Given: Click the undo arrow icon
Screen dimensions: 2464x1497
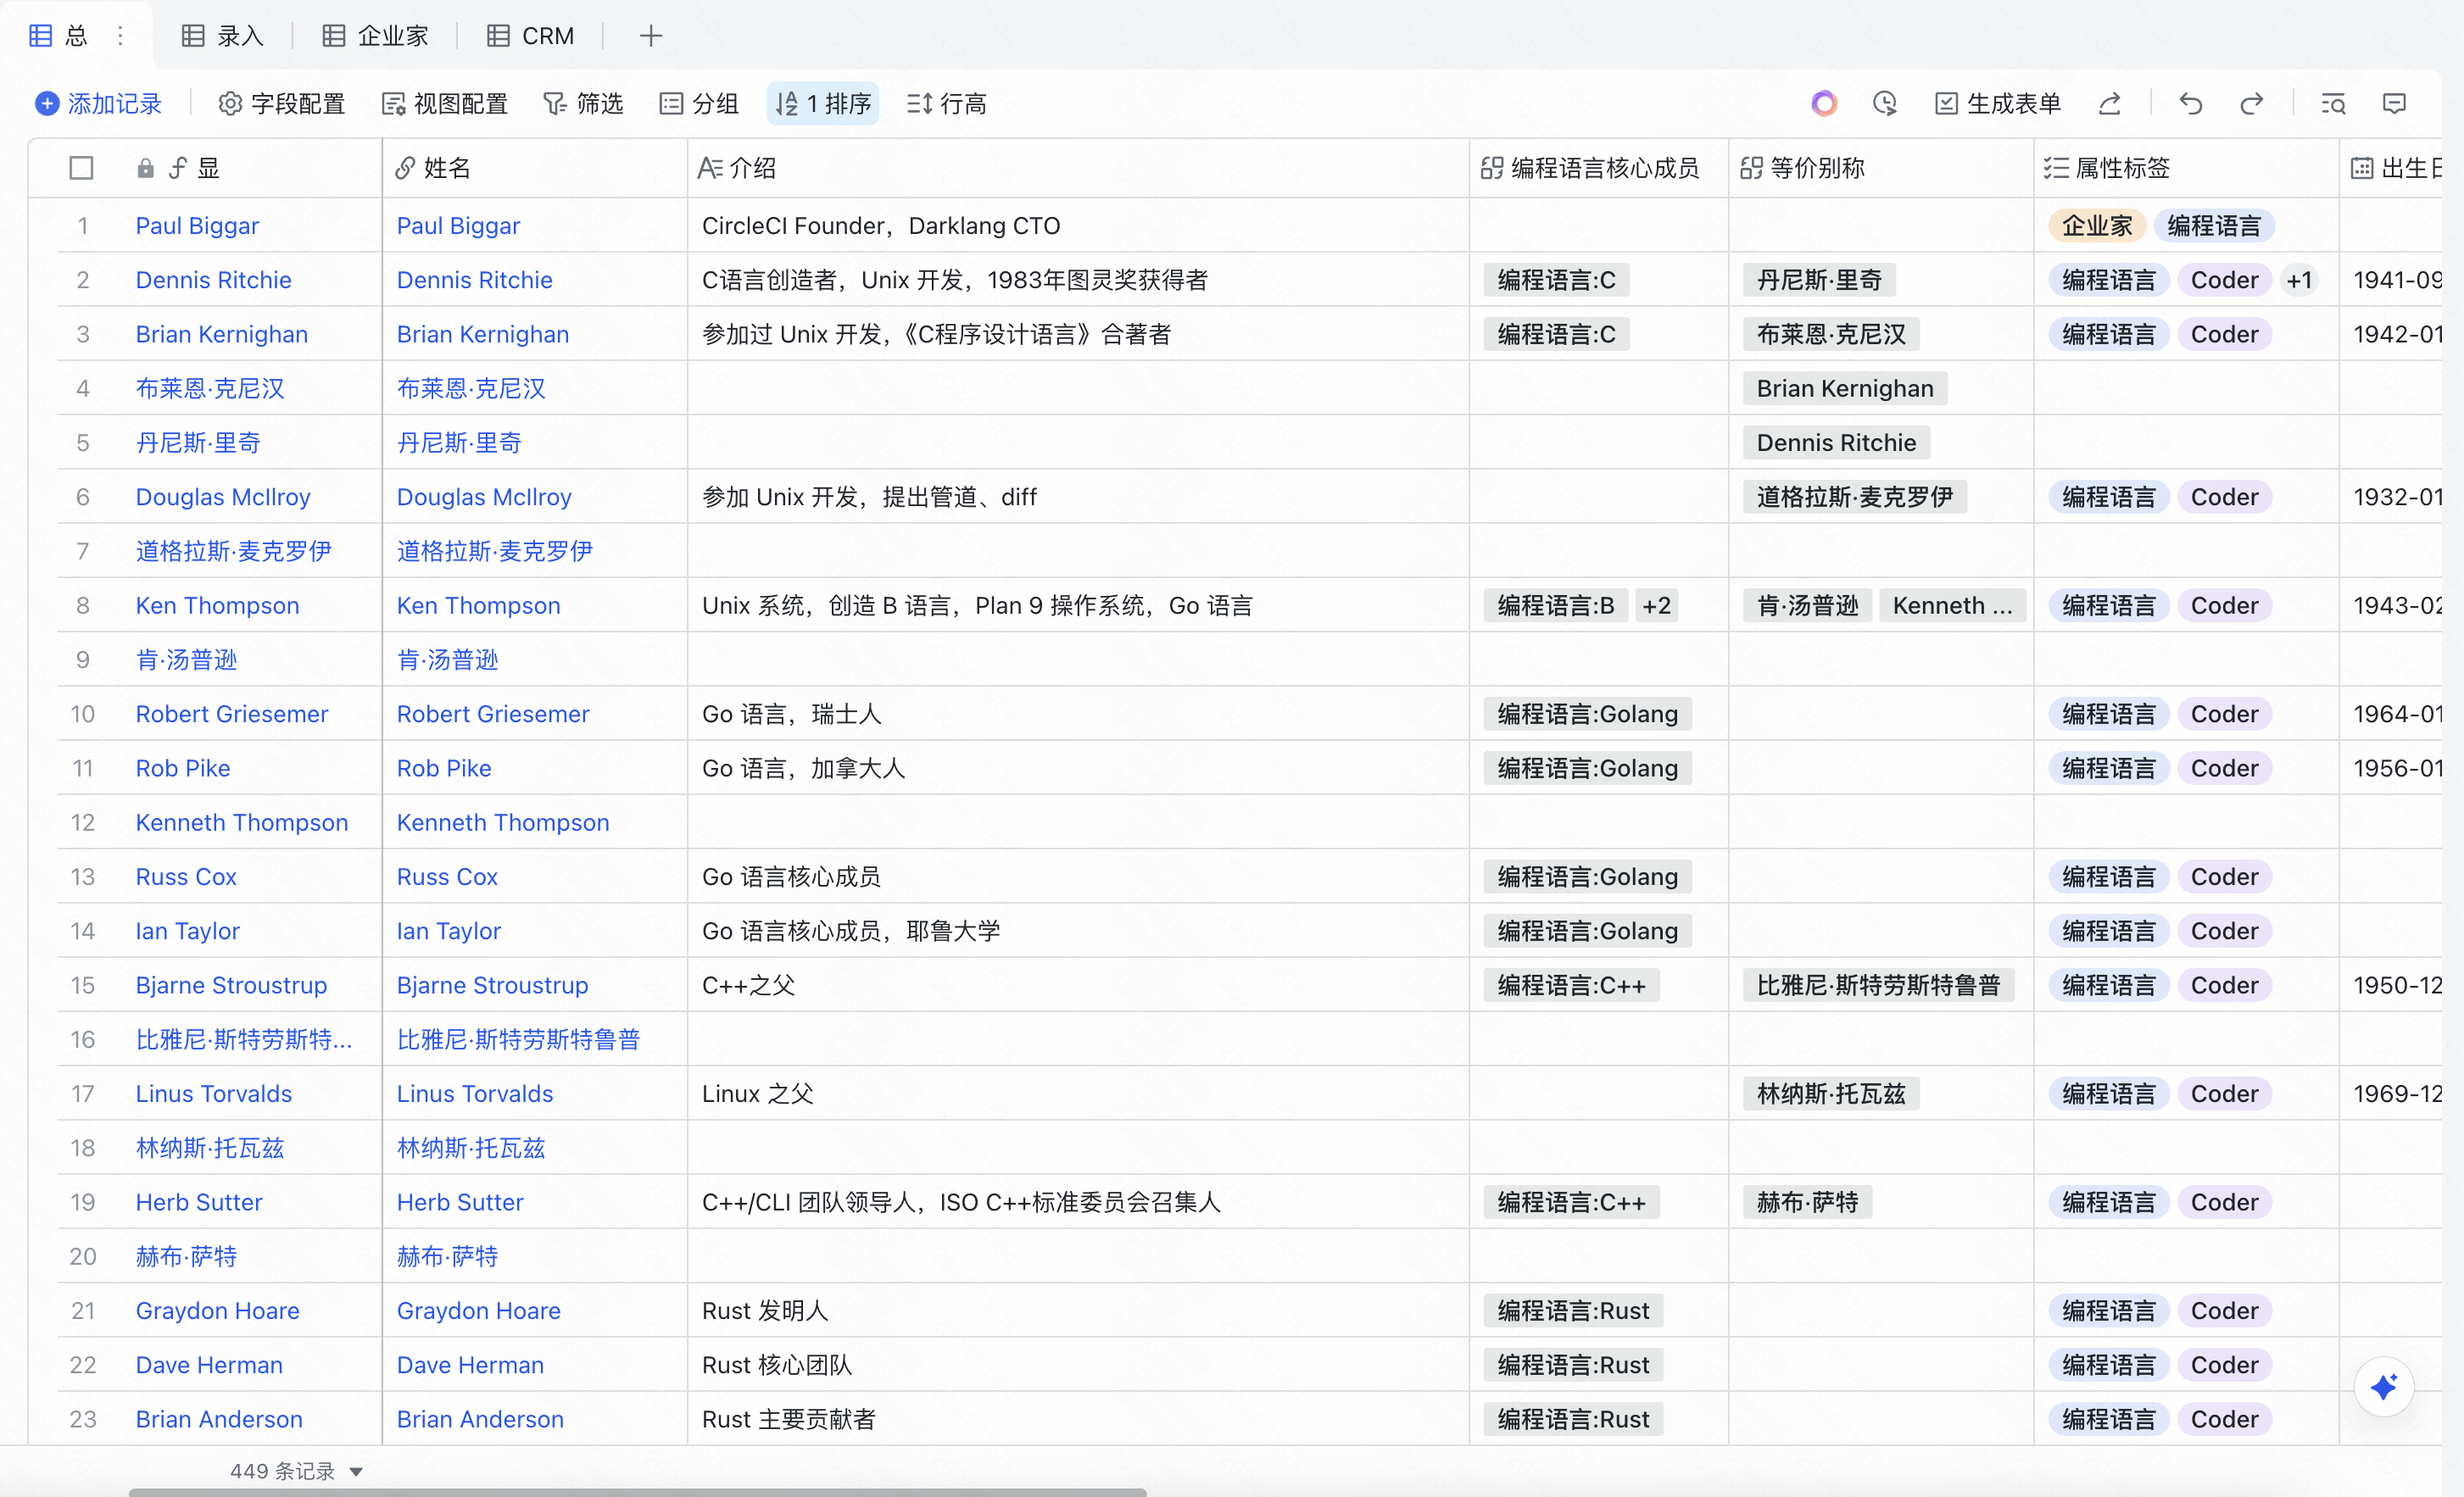Looking at the screenshot, I should [2190, 104].
